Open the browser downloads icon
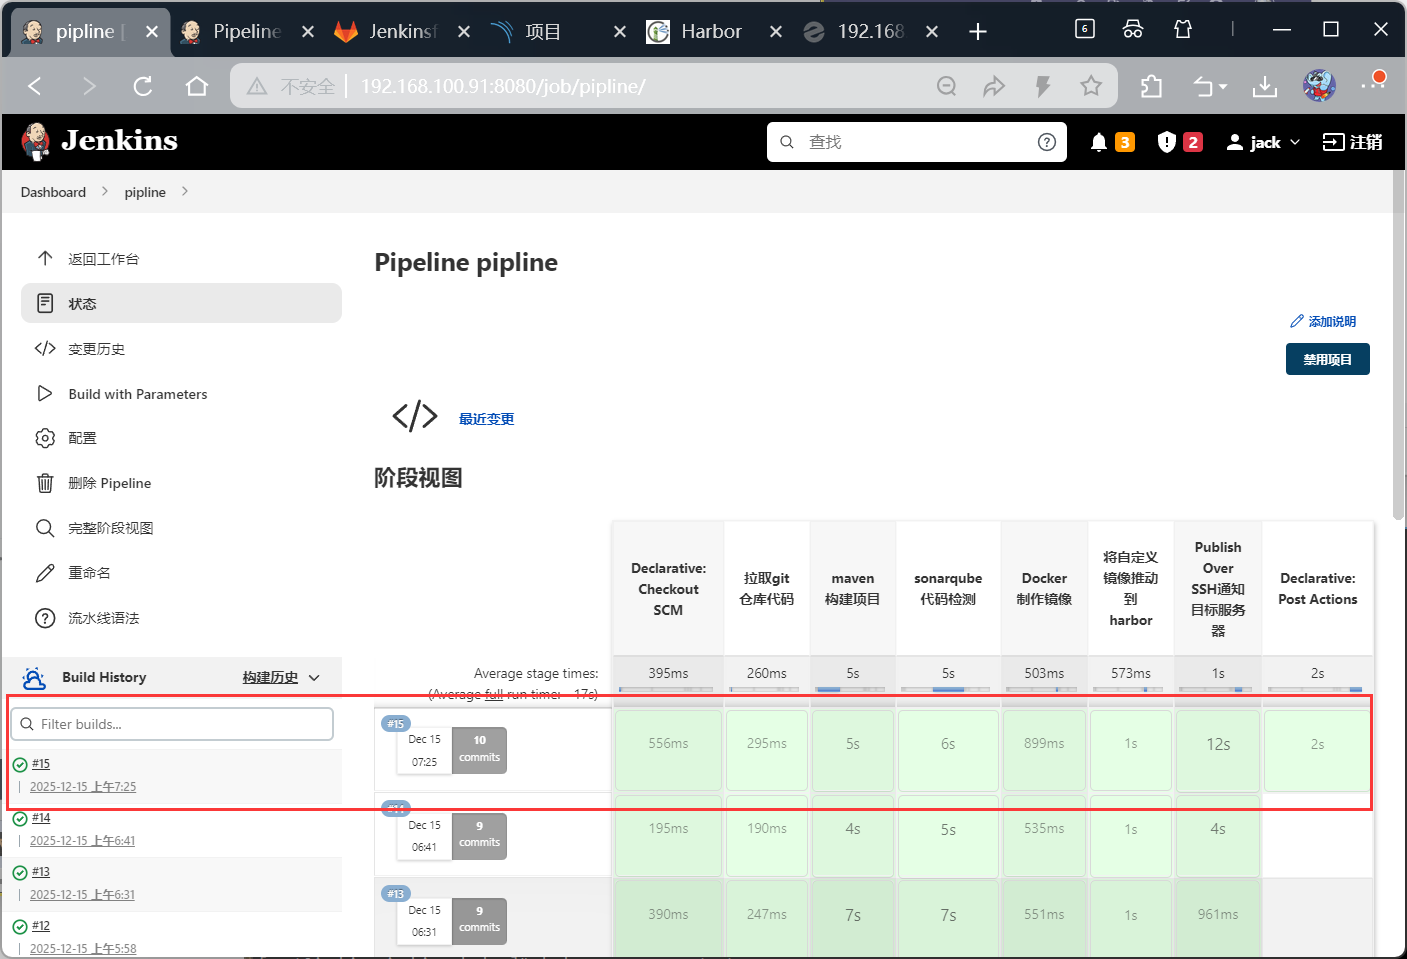Image resolution: width=1407 pixels, height=959 pixels. (x=1265, y=87)
